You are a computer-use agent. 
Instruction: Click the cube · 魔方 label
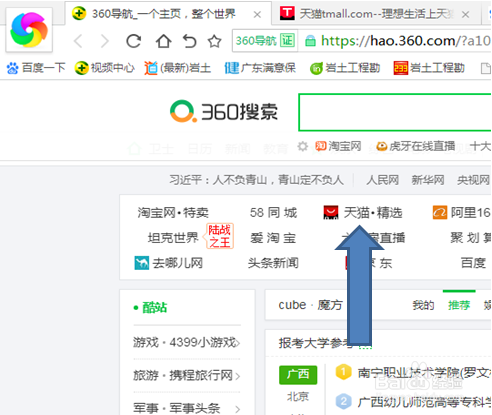click(x=311, y=305)
